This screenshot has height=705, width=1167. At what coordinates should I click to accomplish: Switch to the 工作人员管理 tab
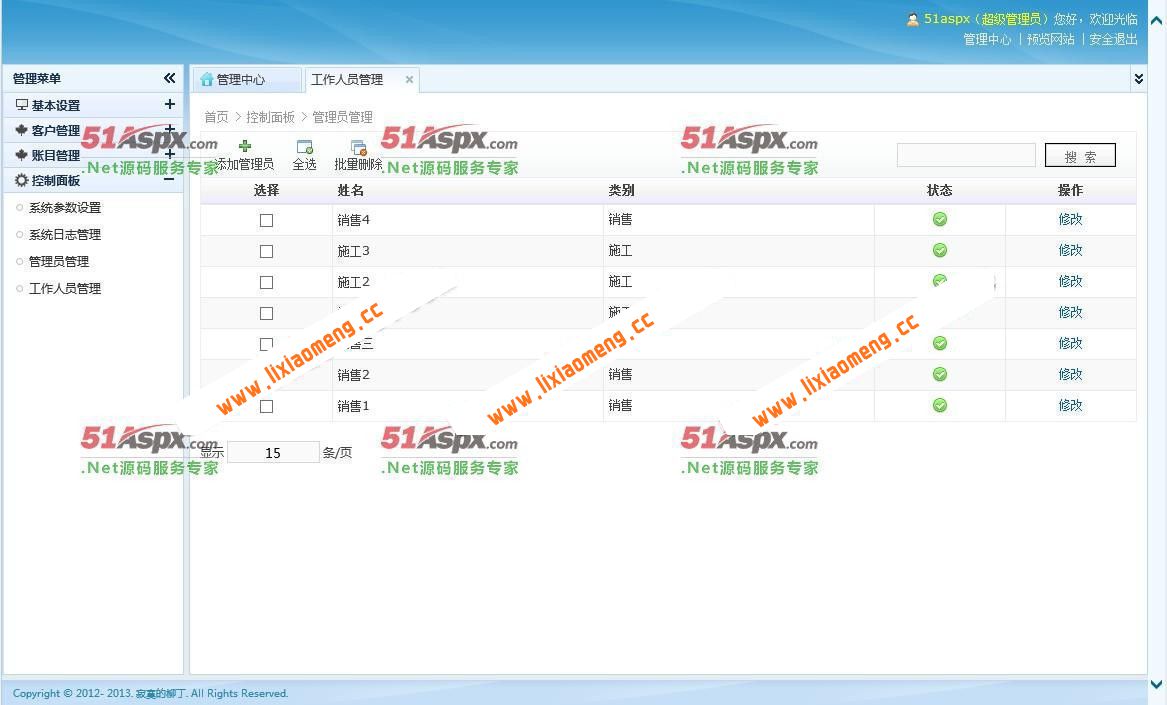click(362, 80)
